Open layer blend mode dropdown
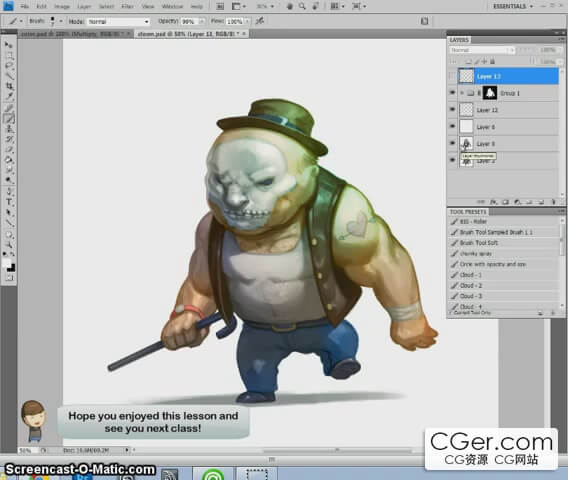The height and width of the screenshot is (480, 568). [x=482, y=50]
